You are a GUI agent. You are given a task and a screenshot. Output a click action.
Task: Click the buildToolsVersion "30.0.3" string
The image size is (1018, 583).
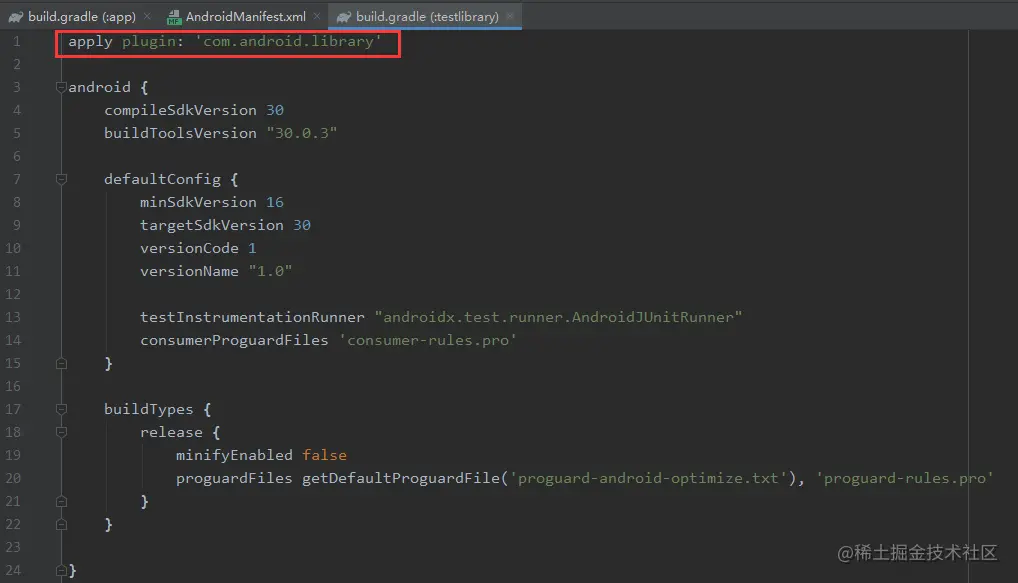(x=302, y=133)
